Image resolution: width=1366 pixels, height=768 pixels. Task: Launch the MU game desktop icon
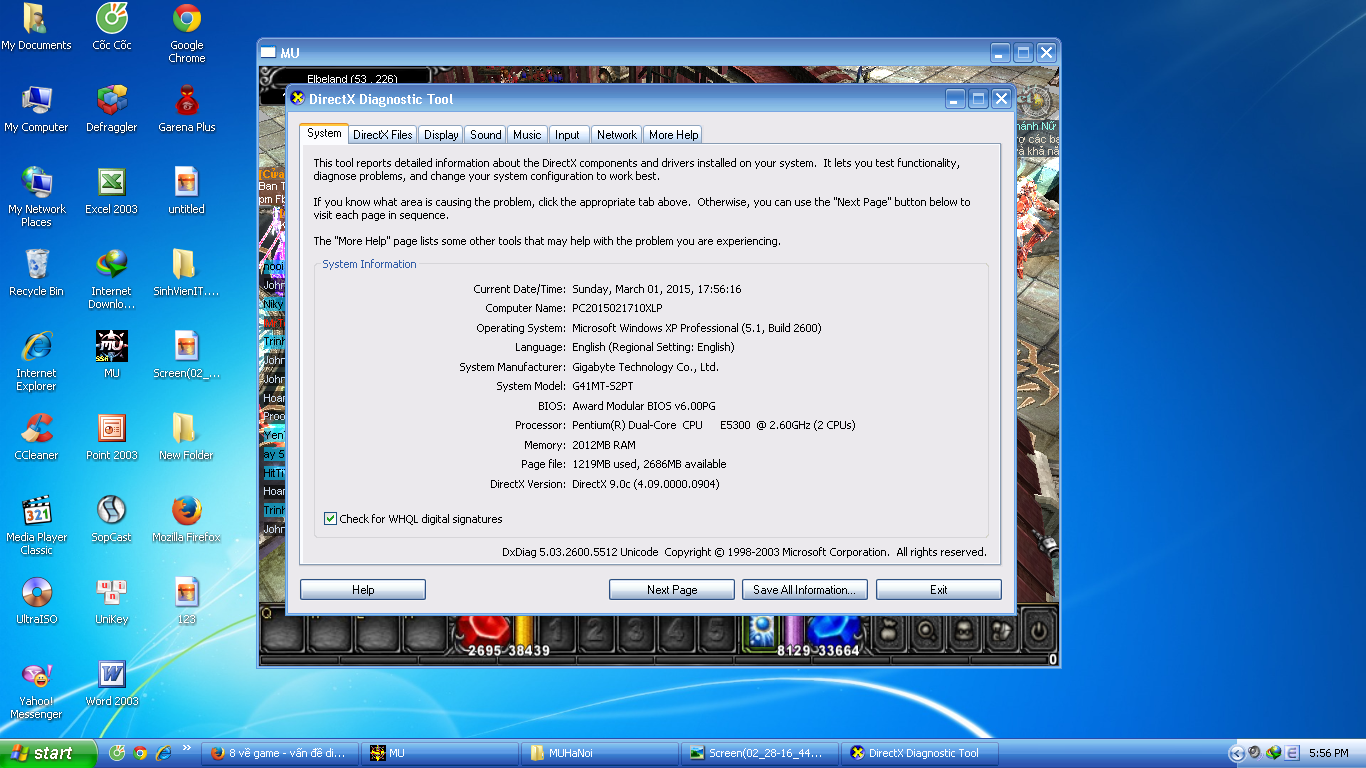click(x=112, y=355)
